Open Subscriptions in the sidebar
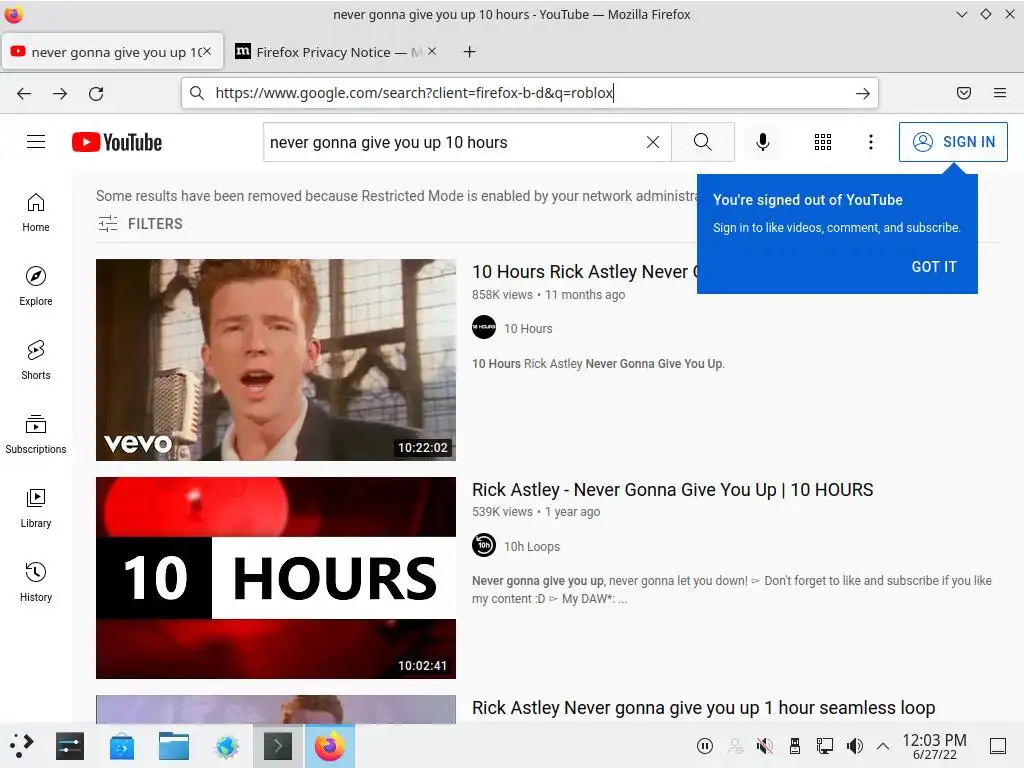1024x768 pixels. coord(36,434)
